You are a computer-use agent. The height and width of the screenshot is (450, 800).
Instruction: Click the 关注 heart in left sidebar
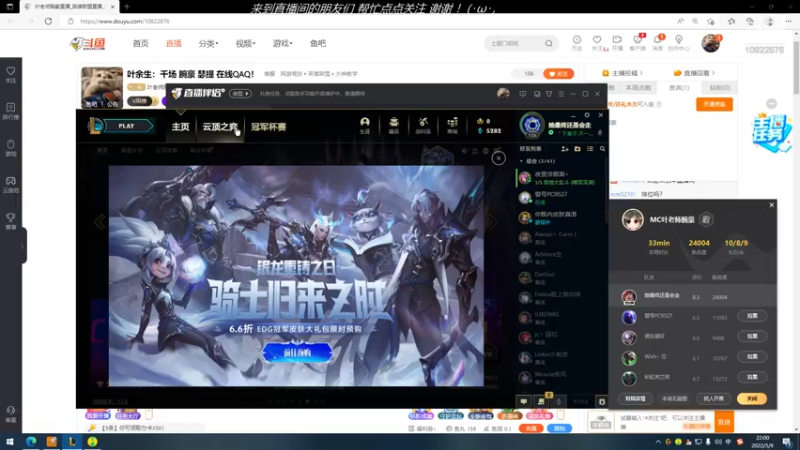[11, 74]
